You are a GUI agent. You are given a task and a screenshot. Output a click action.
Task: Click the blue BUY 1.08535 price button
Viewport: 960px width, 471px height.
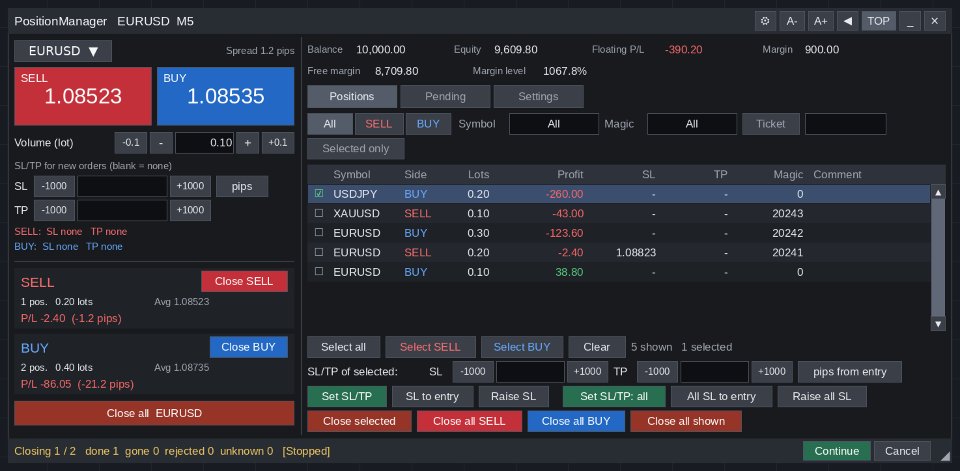[x=225, y=96]
